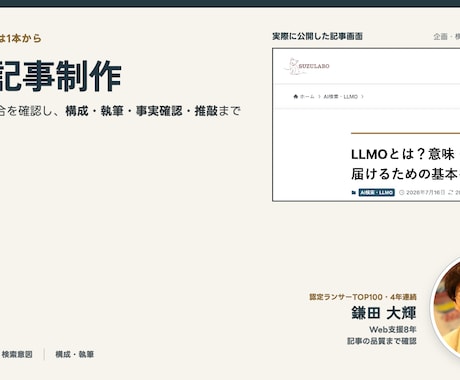Open the ホーム breadcrumb link
This screenshot has width=460, height=380.
point(307,97)
